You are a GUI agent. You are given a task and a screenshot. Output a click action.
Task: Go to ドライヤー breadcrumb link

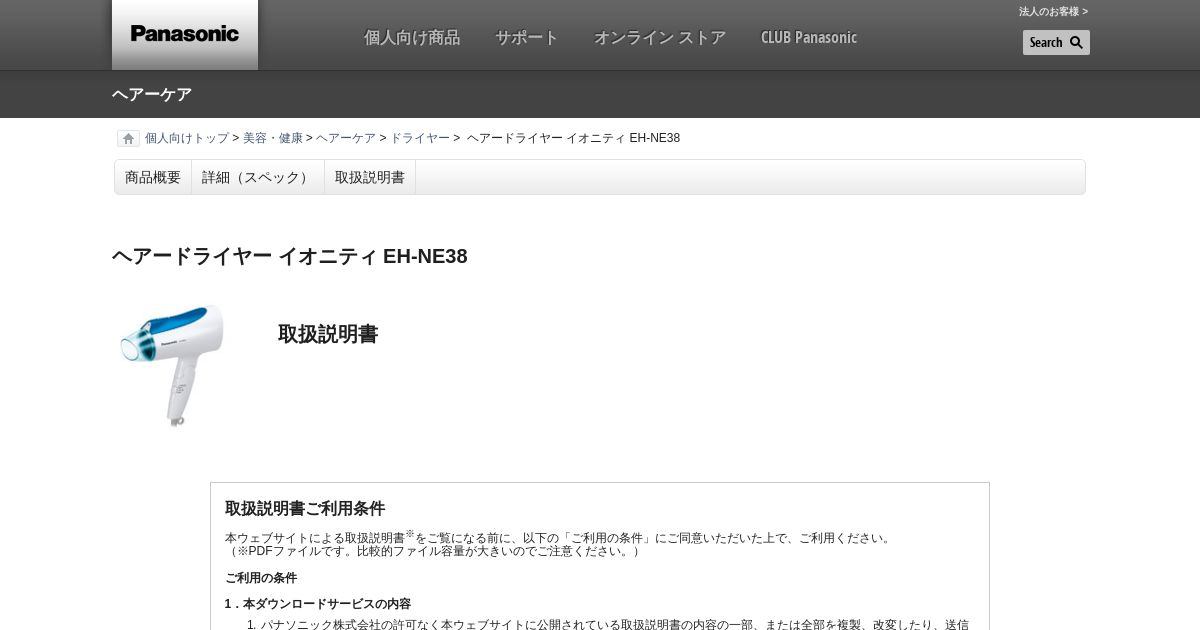click(420, 138)
